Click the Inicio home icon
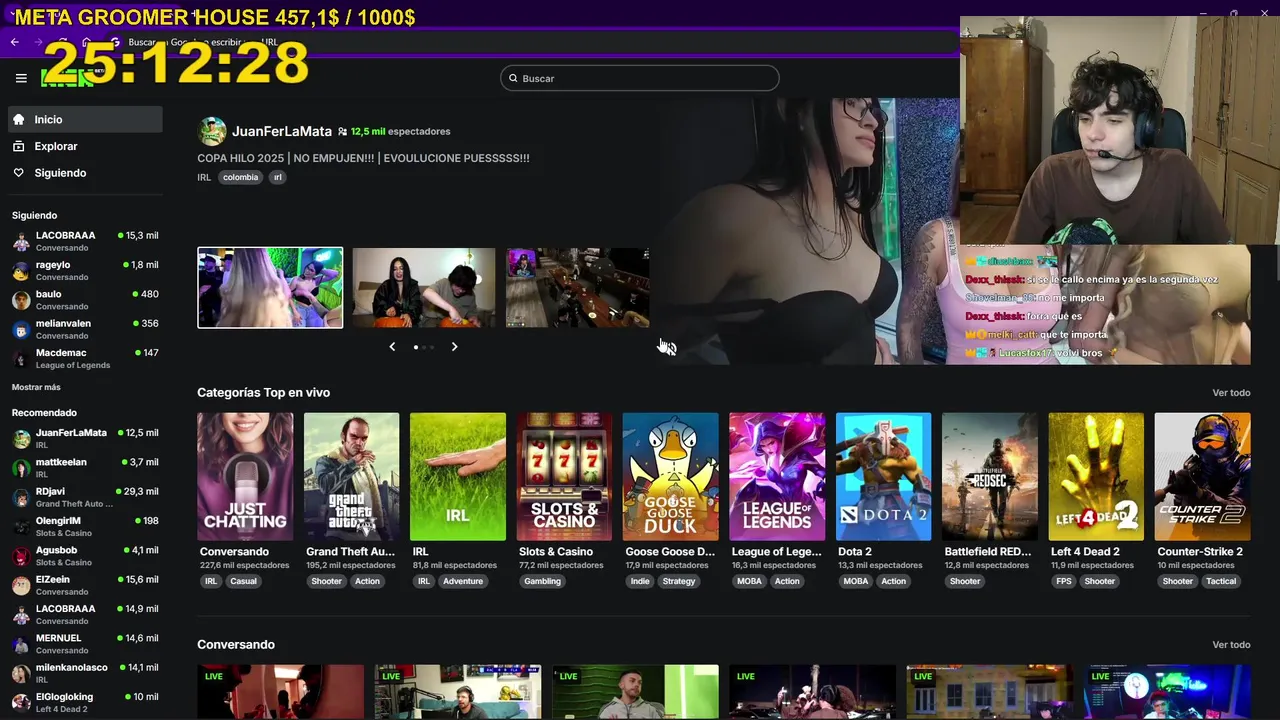Viewport: 1280px width, 720px height. 19,119
